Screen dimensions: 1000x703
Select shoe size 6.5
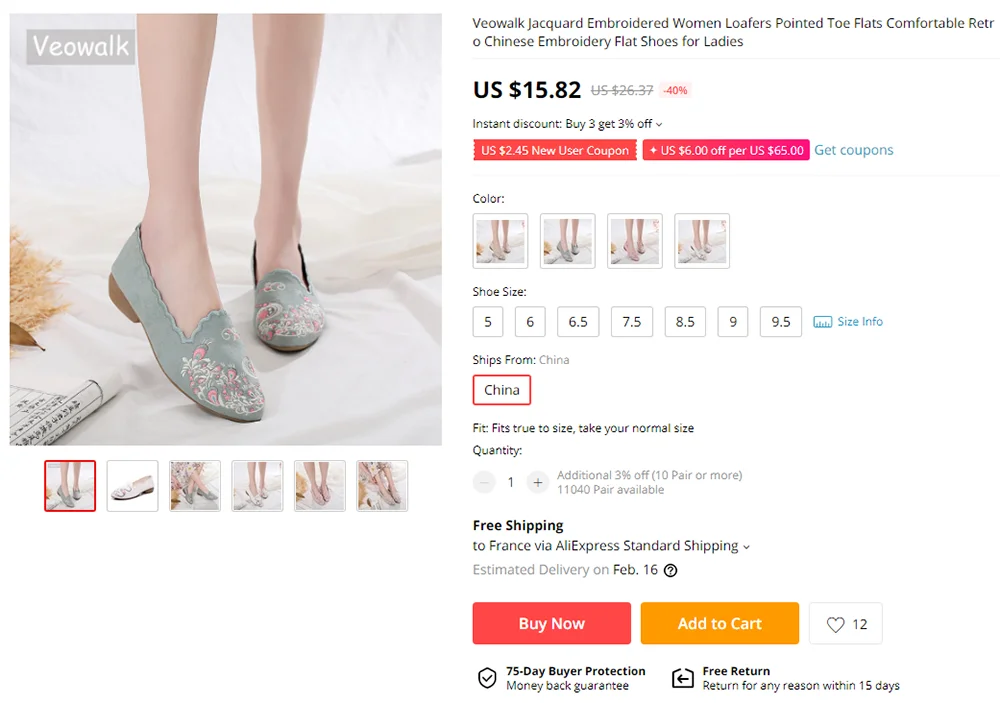578,322
